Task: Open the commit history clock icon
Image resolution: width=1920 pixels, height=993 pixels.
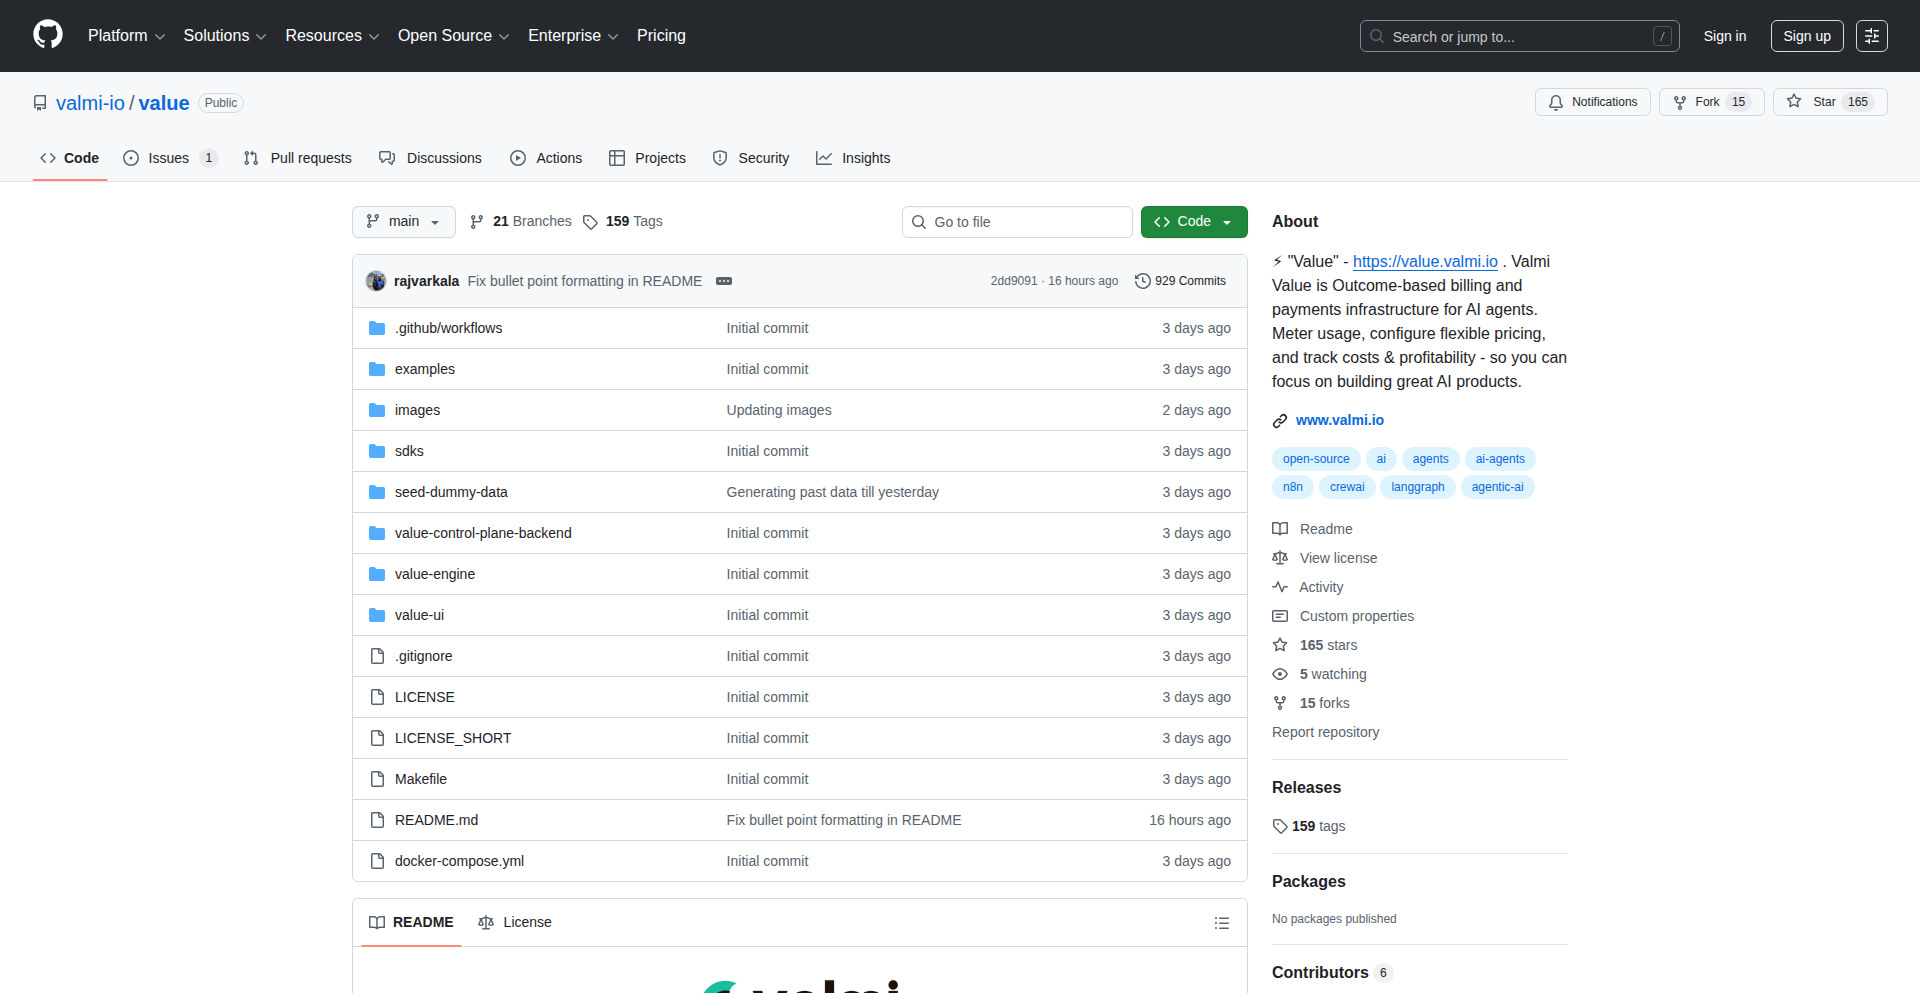Action: (1142, 281)
